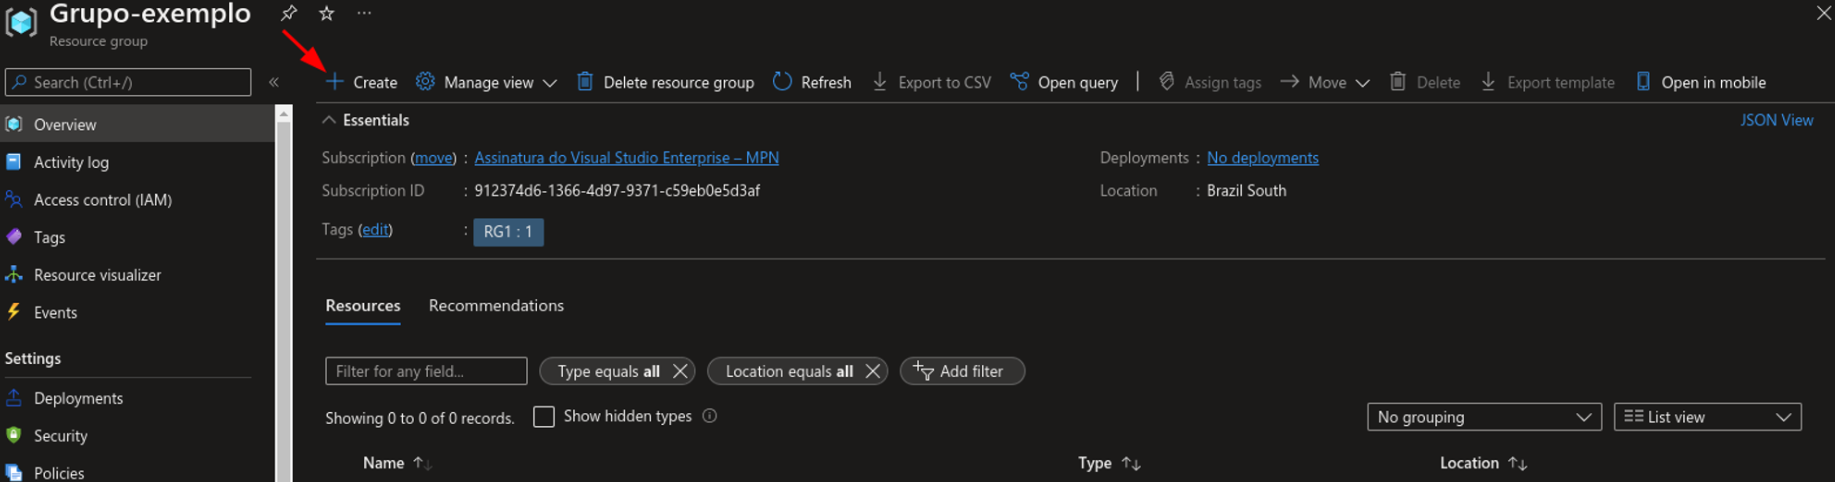This screenshot has height=482, width=1835.
Task: Open Activity log in sidebar menu
Action: (71, 162)
